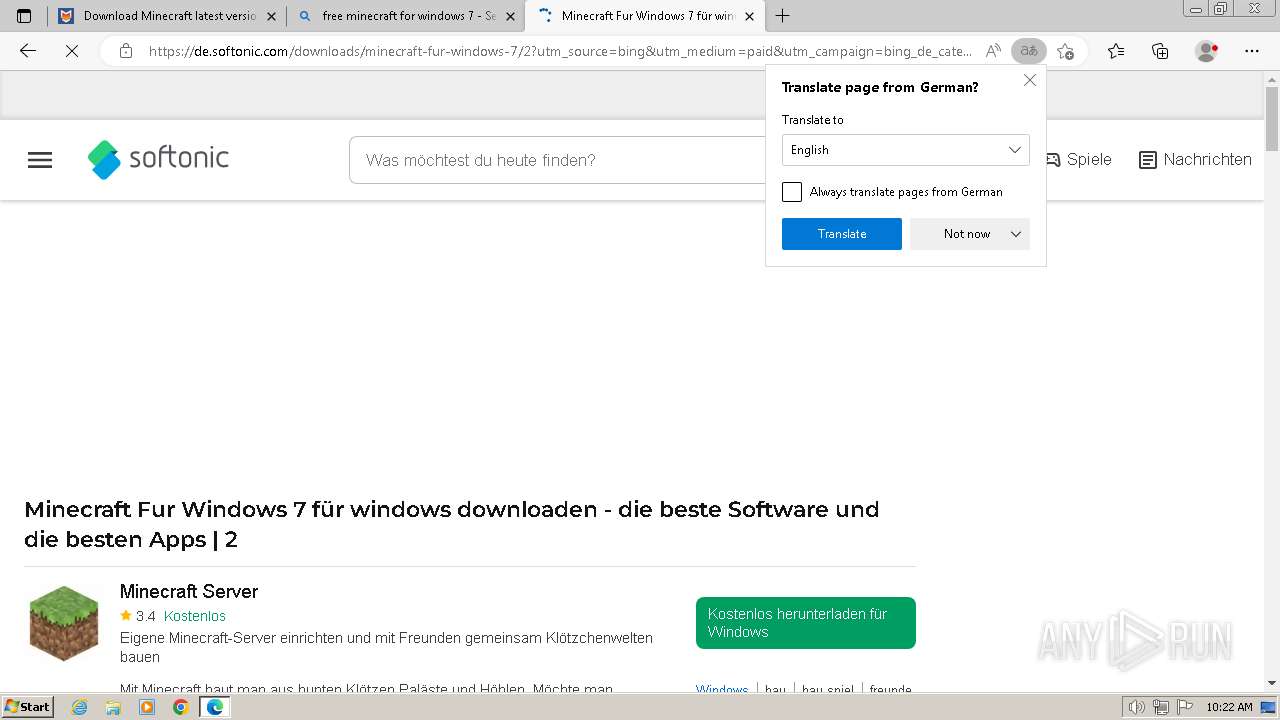Select Microsoft Edge taskbar icon
This screenshot has width=1280, height=720.
pos(214,707)
